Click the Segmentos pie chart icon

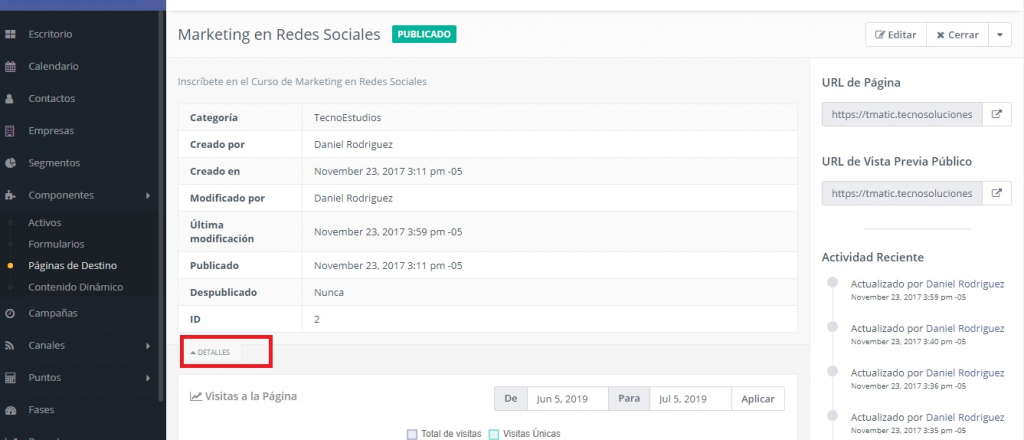point(10,163)
